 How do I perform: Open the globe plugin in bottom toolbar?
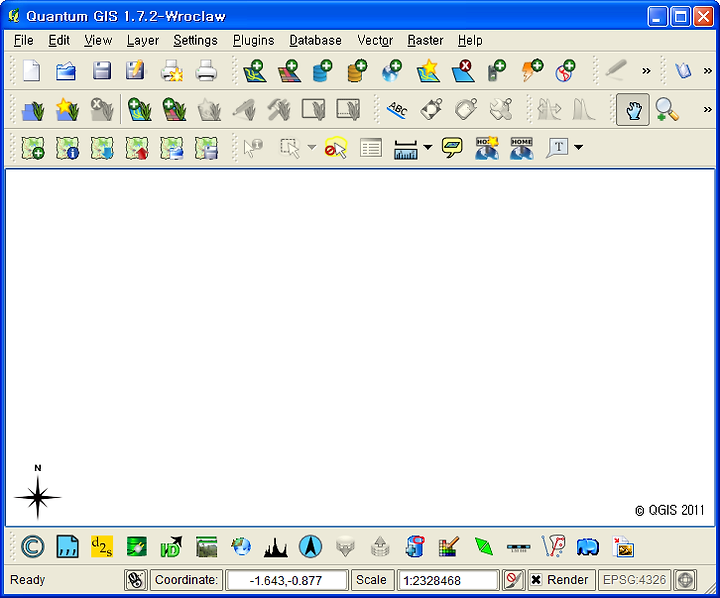click(x=241, y=547)
